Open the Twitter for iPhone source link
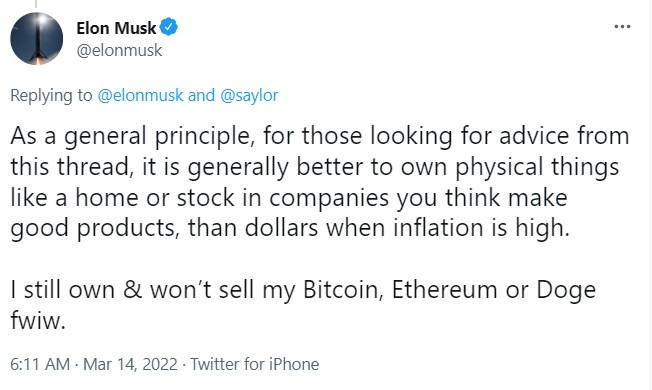Viewport: 652px width, 390px height. click(x=254, y=364)
